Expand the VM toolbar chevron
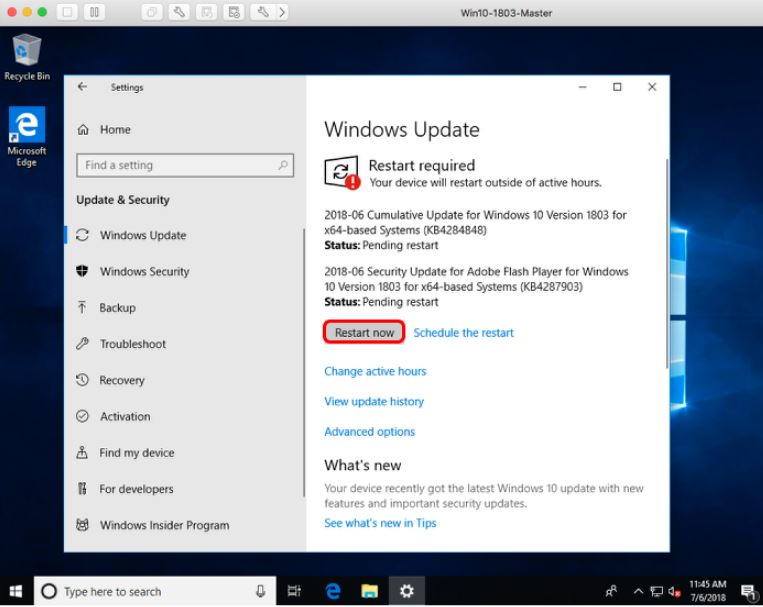The width and height of the screenshot is (763, 607). [282, 12]
